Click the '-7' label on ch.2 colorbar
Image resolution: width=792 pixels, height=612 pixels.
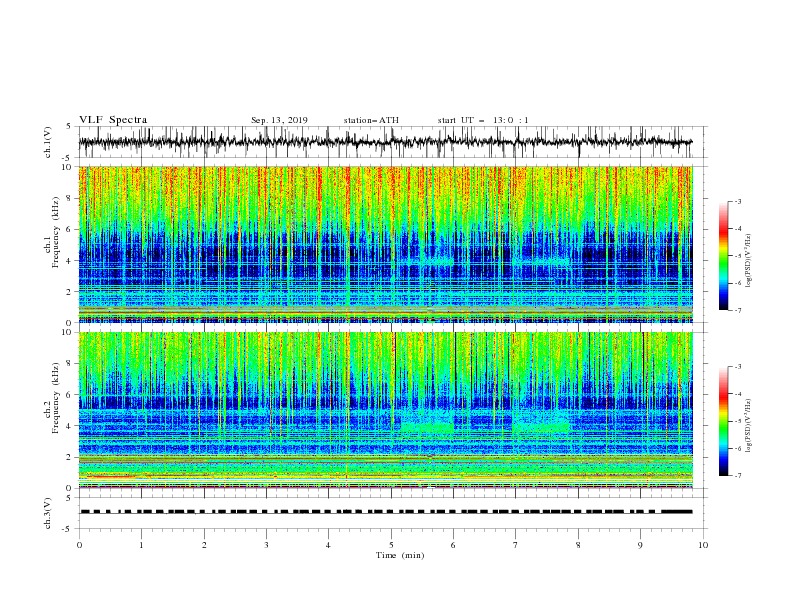(737, 476)
